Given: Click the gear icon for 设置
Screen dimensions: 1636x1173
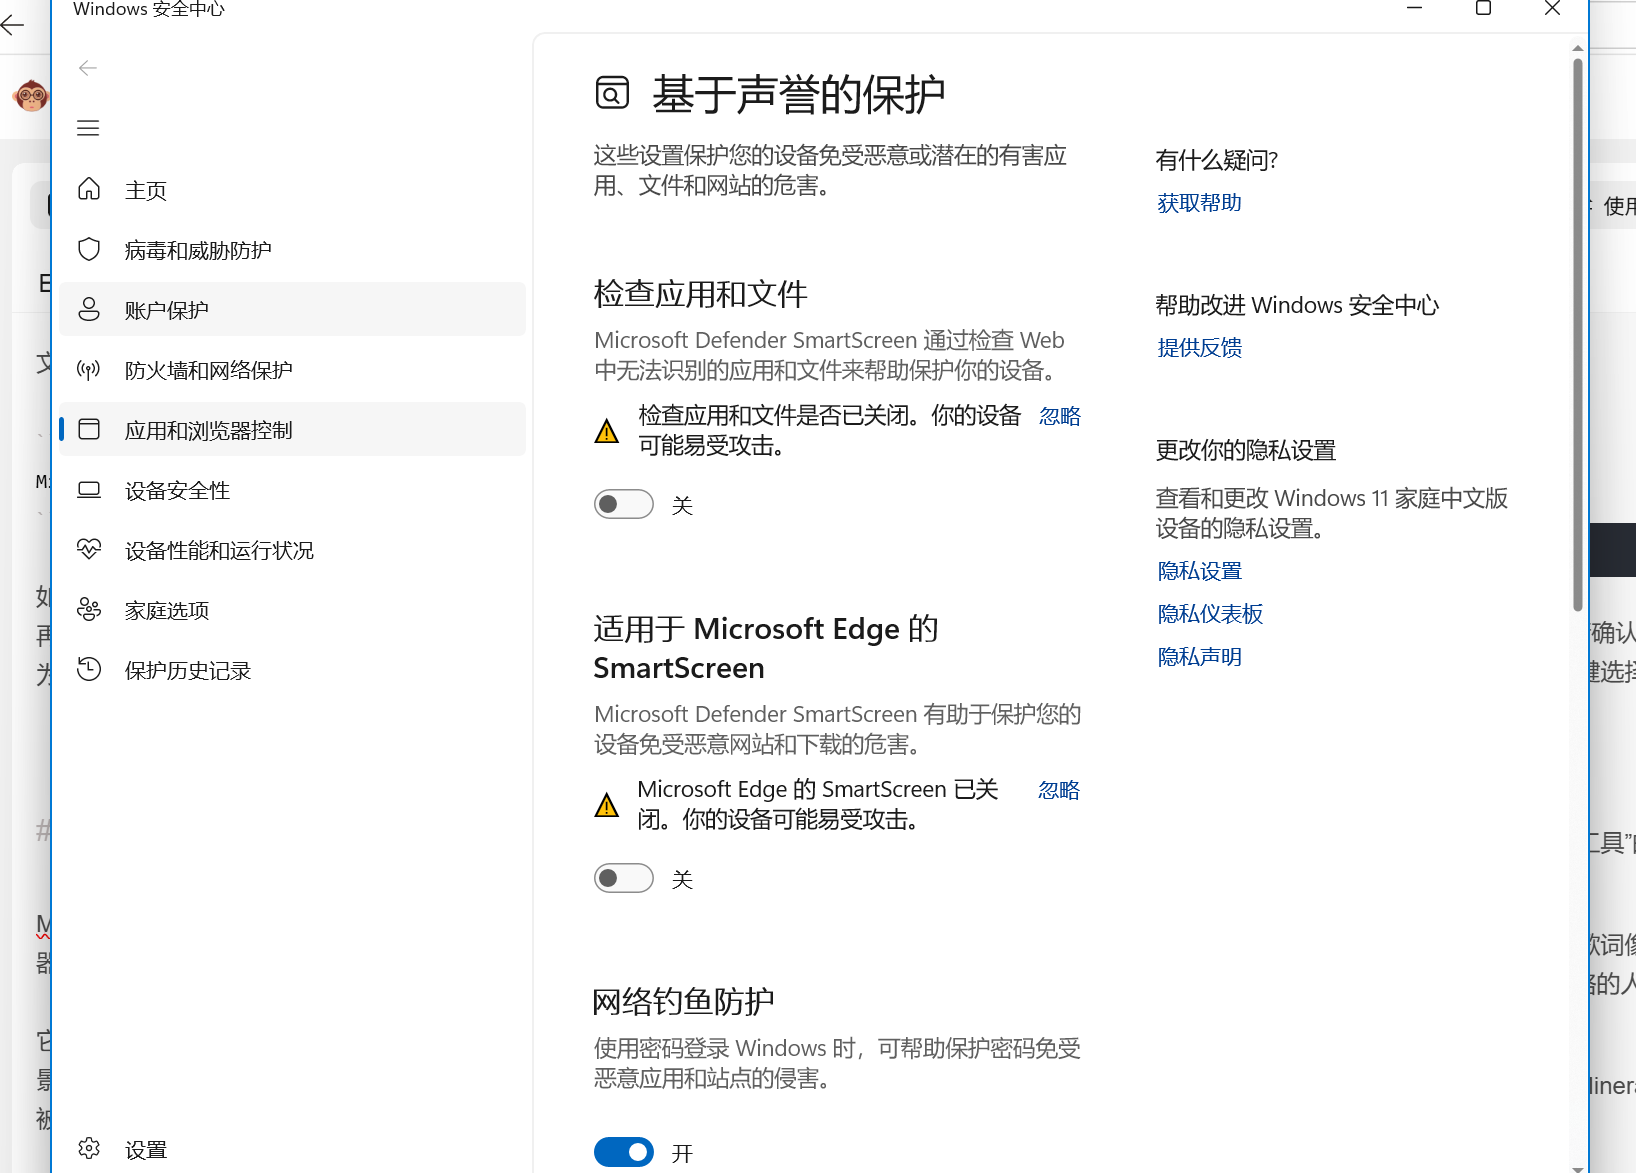Looking at the screenshot, I should [x=89, y=1148].
